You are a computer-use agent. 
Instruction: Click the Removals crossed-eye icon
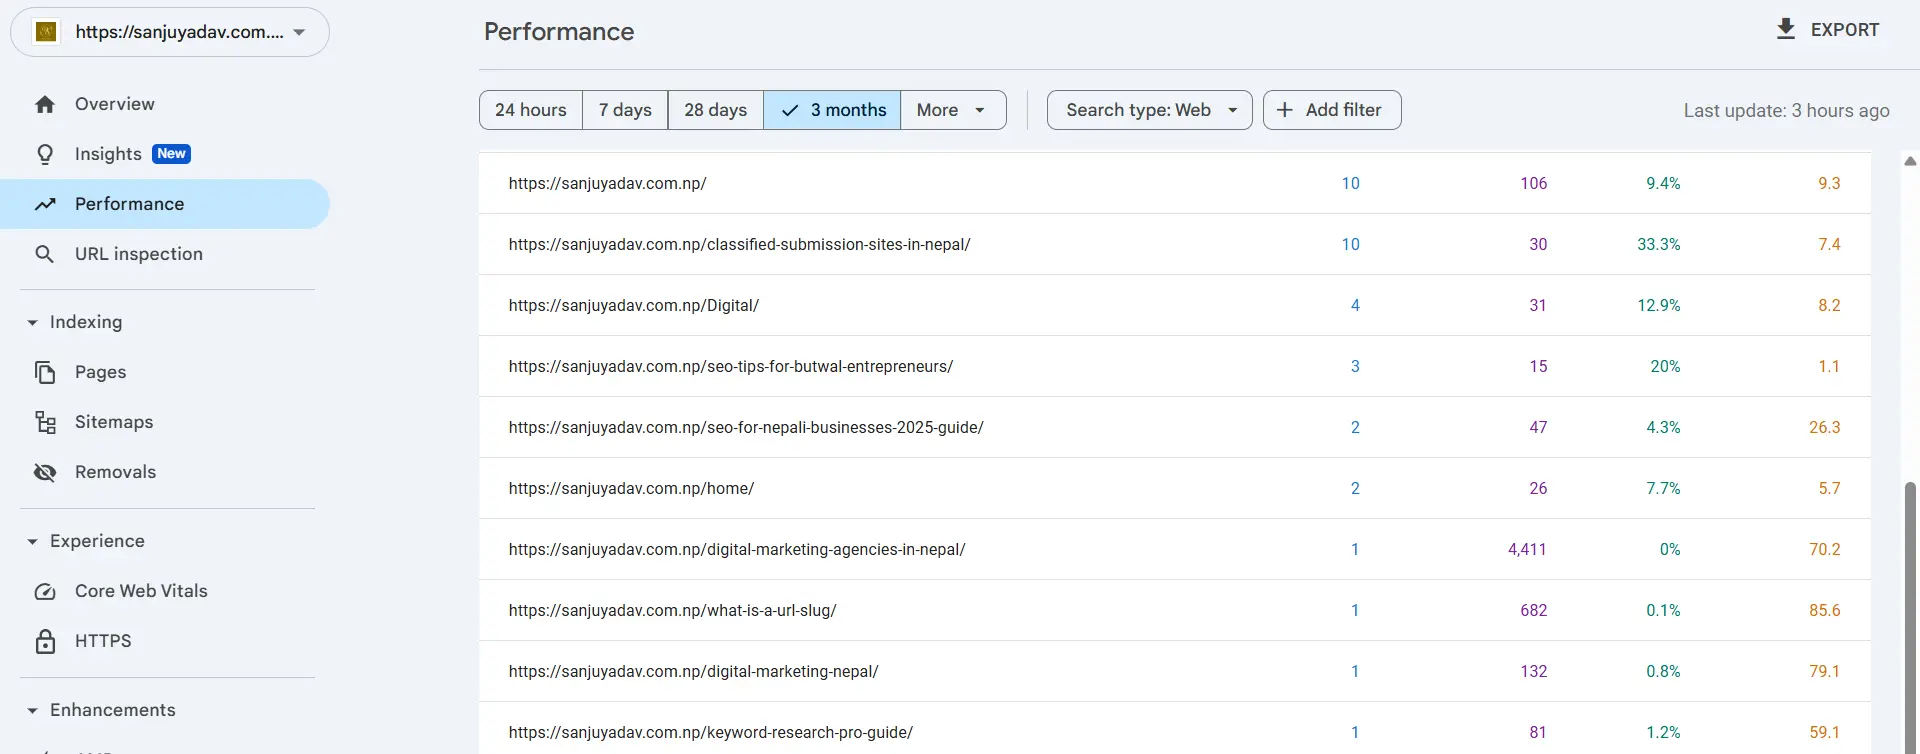[x=45, y=472]
